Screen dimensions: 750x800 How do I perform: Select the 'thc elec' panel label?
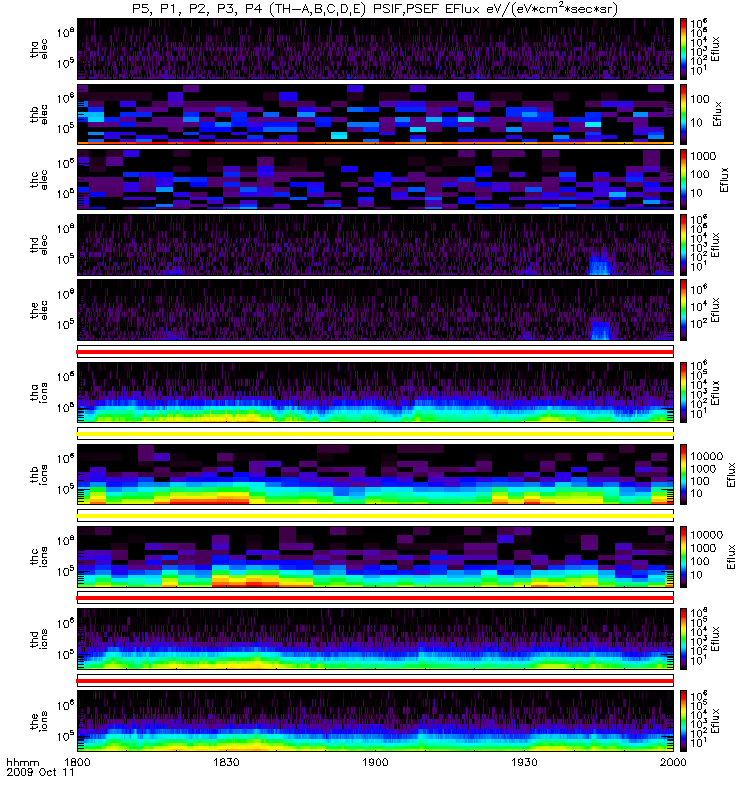(38, 180)
